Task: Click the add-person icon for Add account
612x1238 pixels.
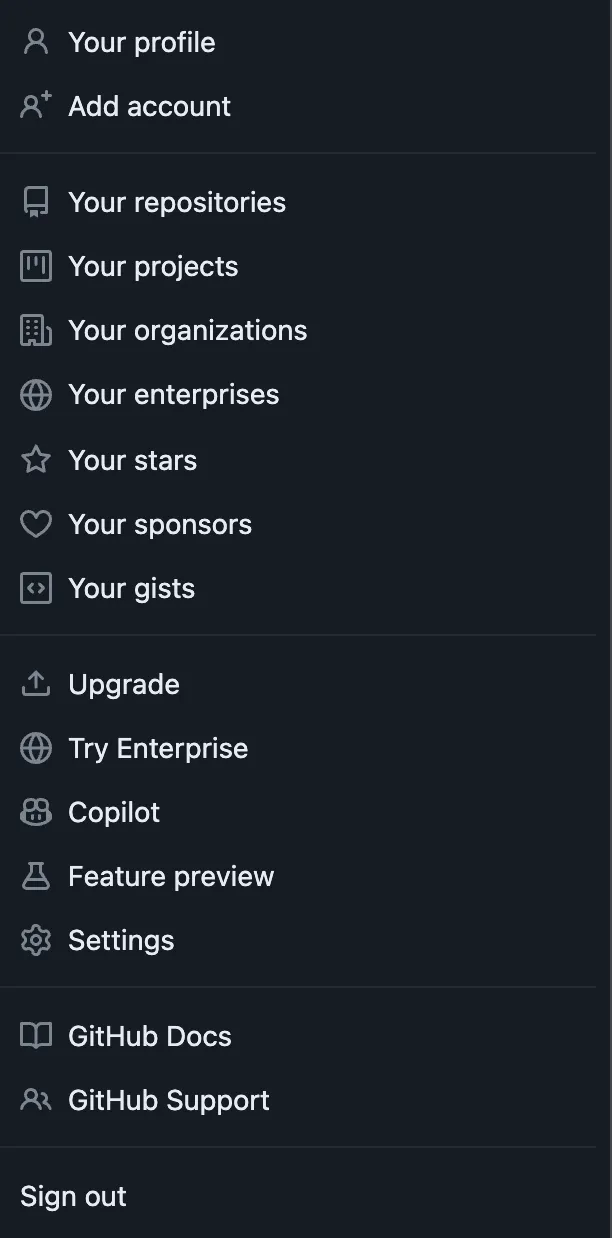Action: (x=36, y=106)
